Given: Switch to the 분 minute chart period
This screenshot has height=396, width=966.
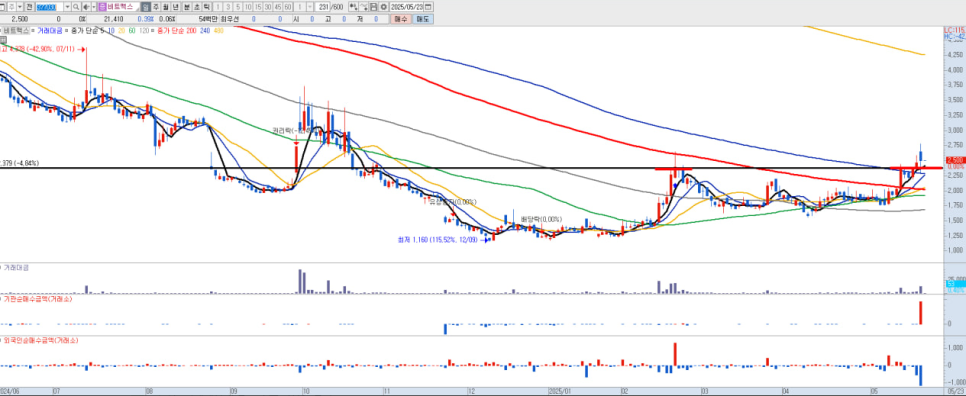Looking at the screenshot, I should tap(186, 7).
